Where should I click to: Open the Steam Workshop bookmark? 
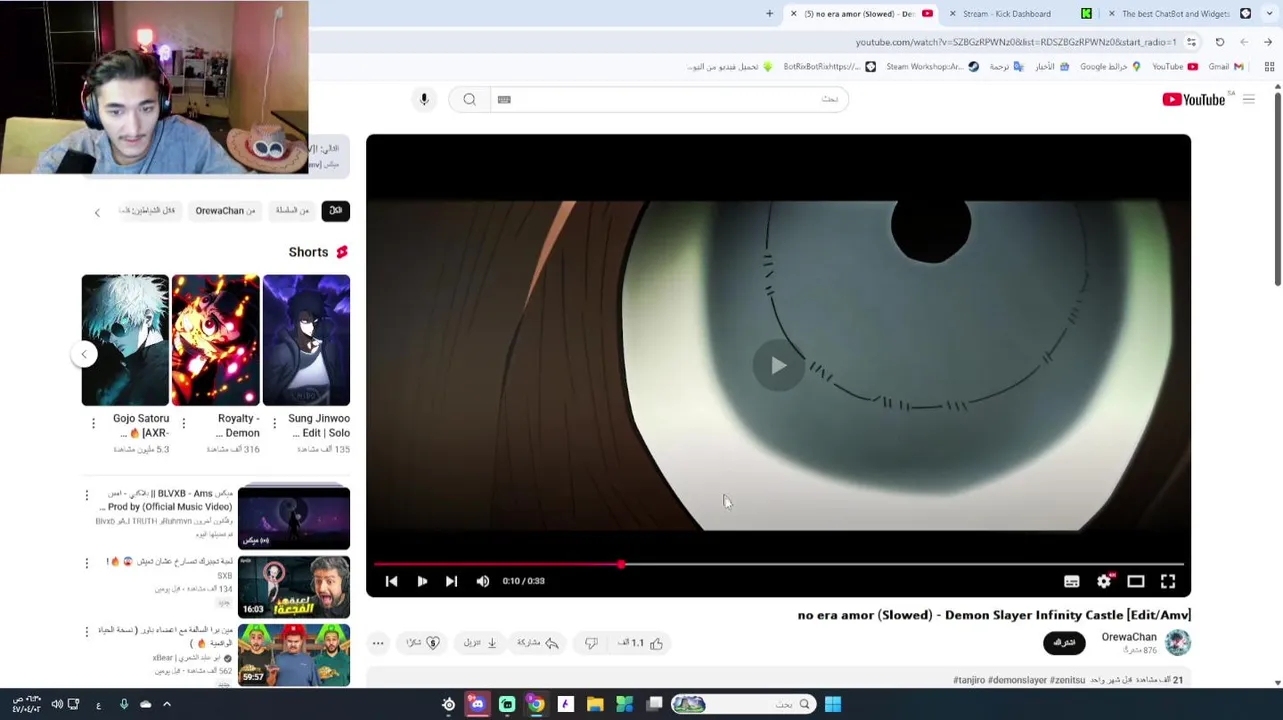tap(933, 67)
